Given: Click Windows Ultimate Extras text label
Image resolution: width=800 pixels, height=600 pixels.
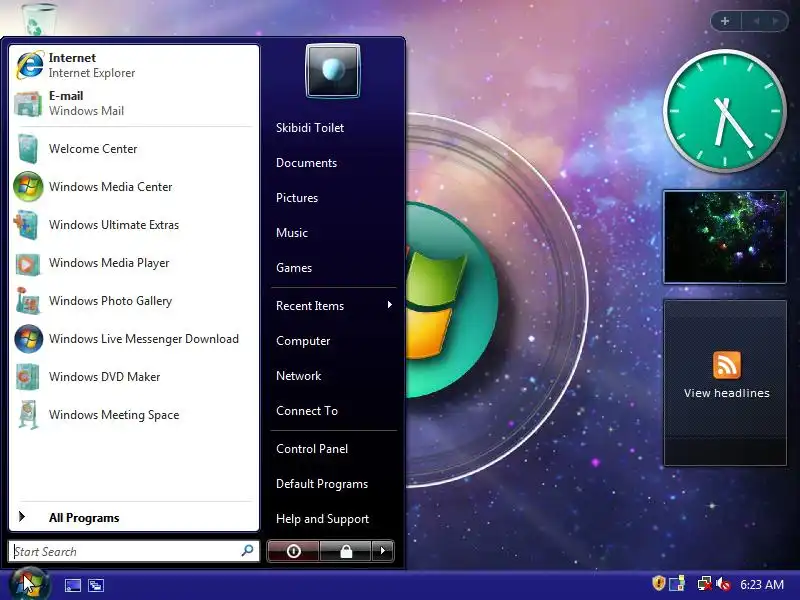Looking at the screenshot, I should (114, 224).
